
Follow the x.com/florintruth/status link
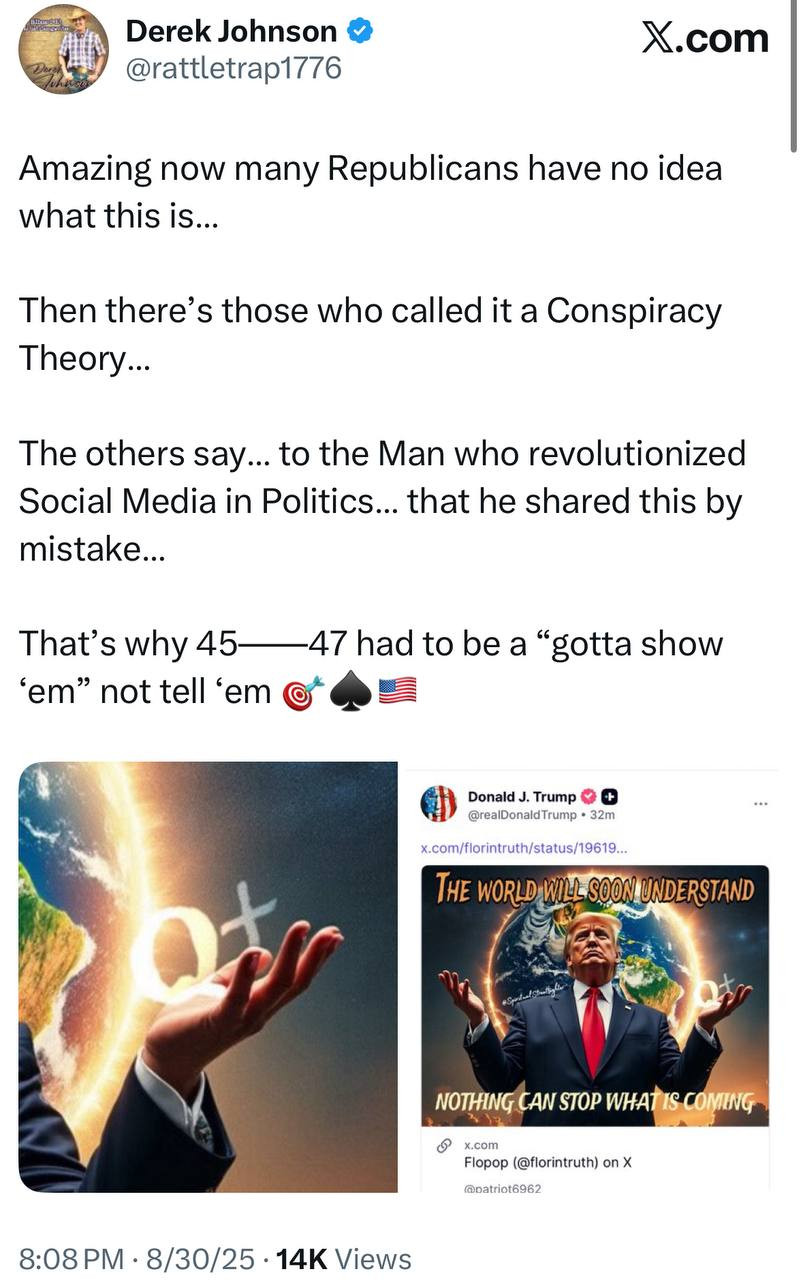pos(523,849)
